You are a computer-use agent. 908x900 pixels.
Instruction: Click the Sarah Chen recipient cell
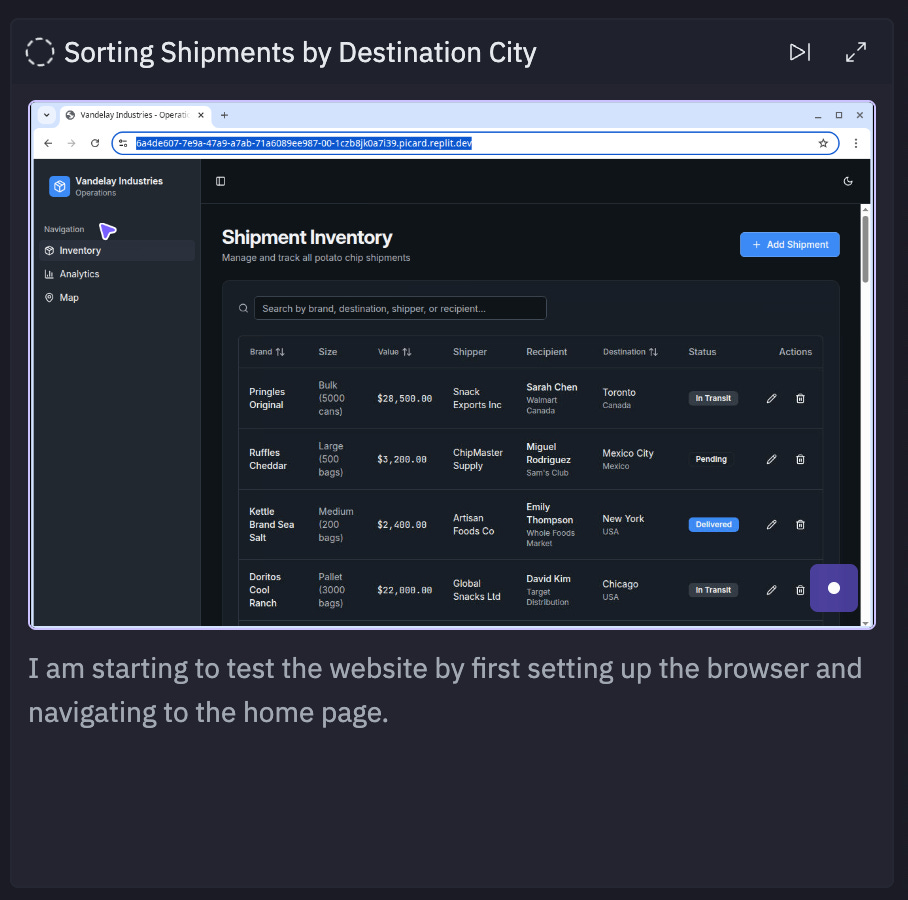551,398
